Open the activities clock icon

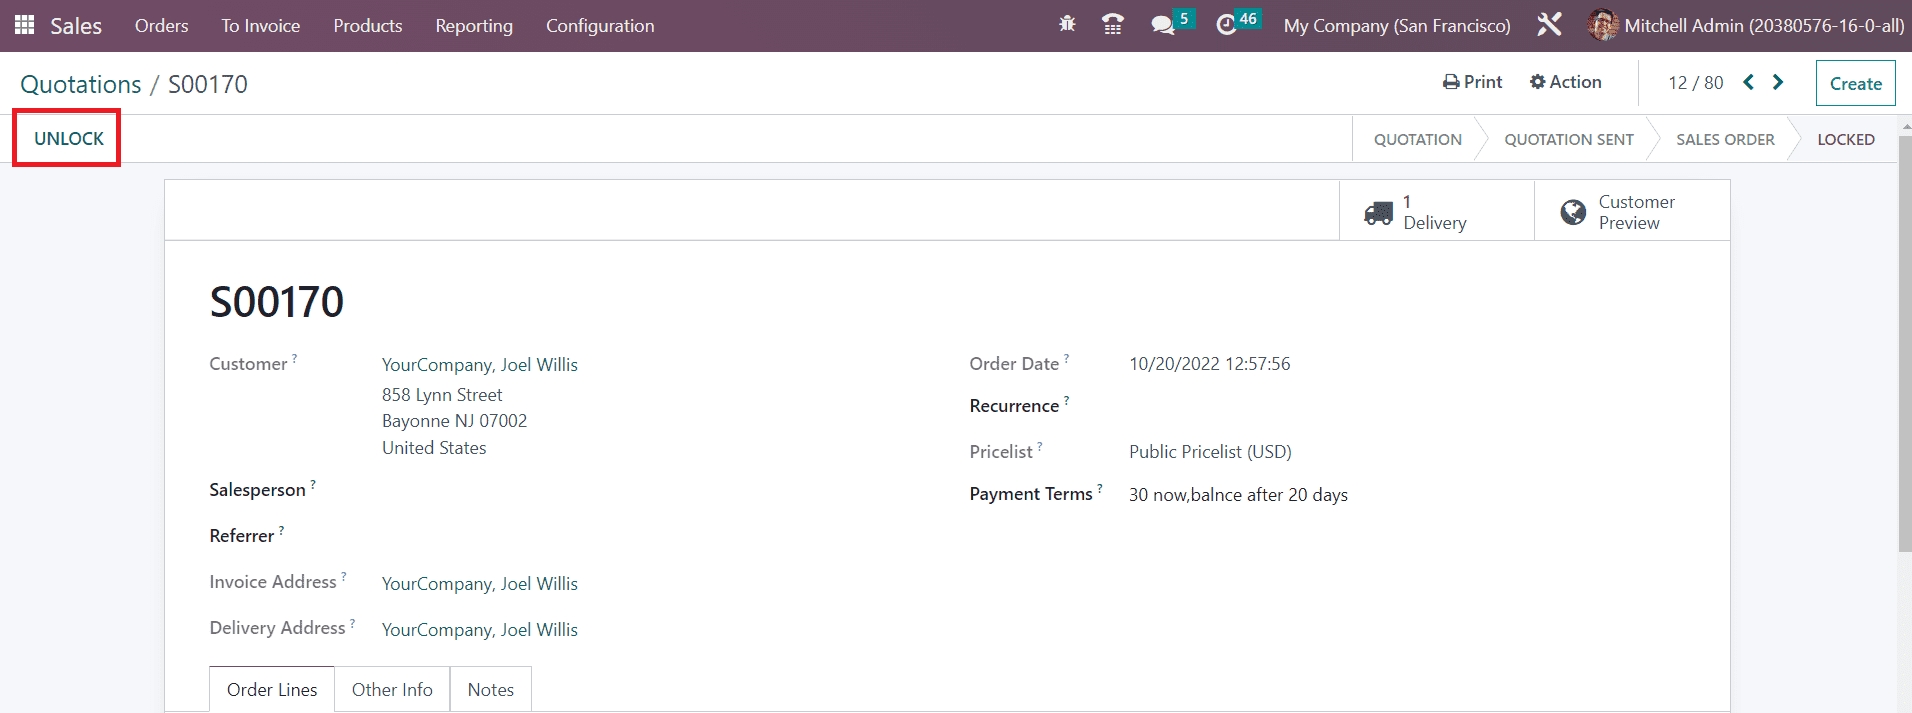[1227, 25]
